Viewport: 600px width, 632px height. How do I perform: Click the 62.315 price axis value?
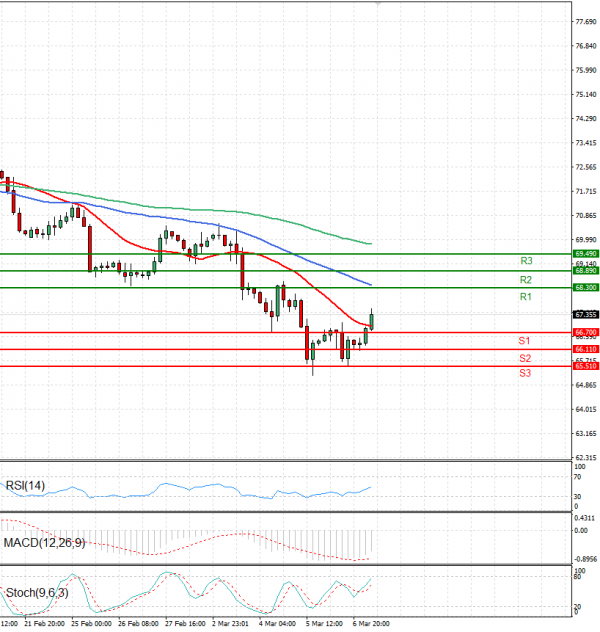point(586,458)
